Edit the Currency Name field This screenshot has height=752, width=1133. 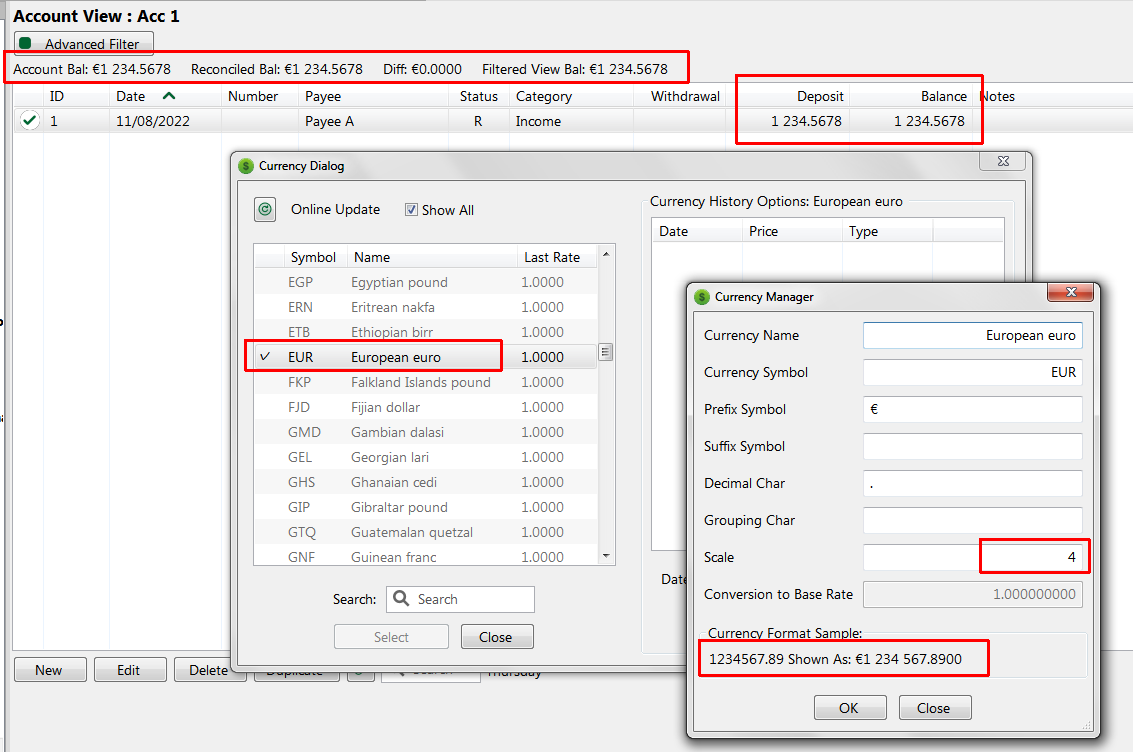pos(972,335)
